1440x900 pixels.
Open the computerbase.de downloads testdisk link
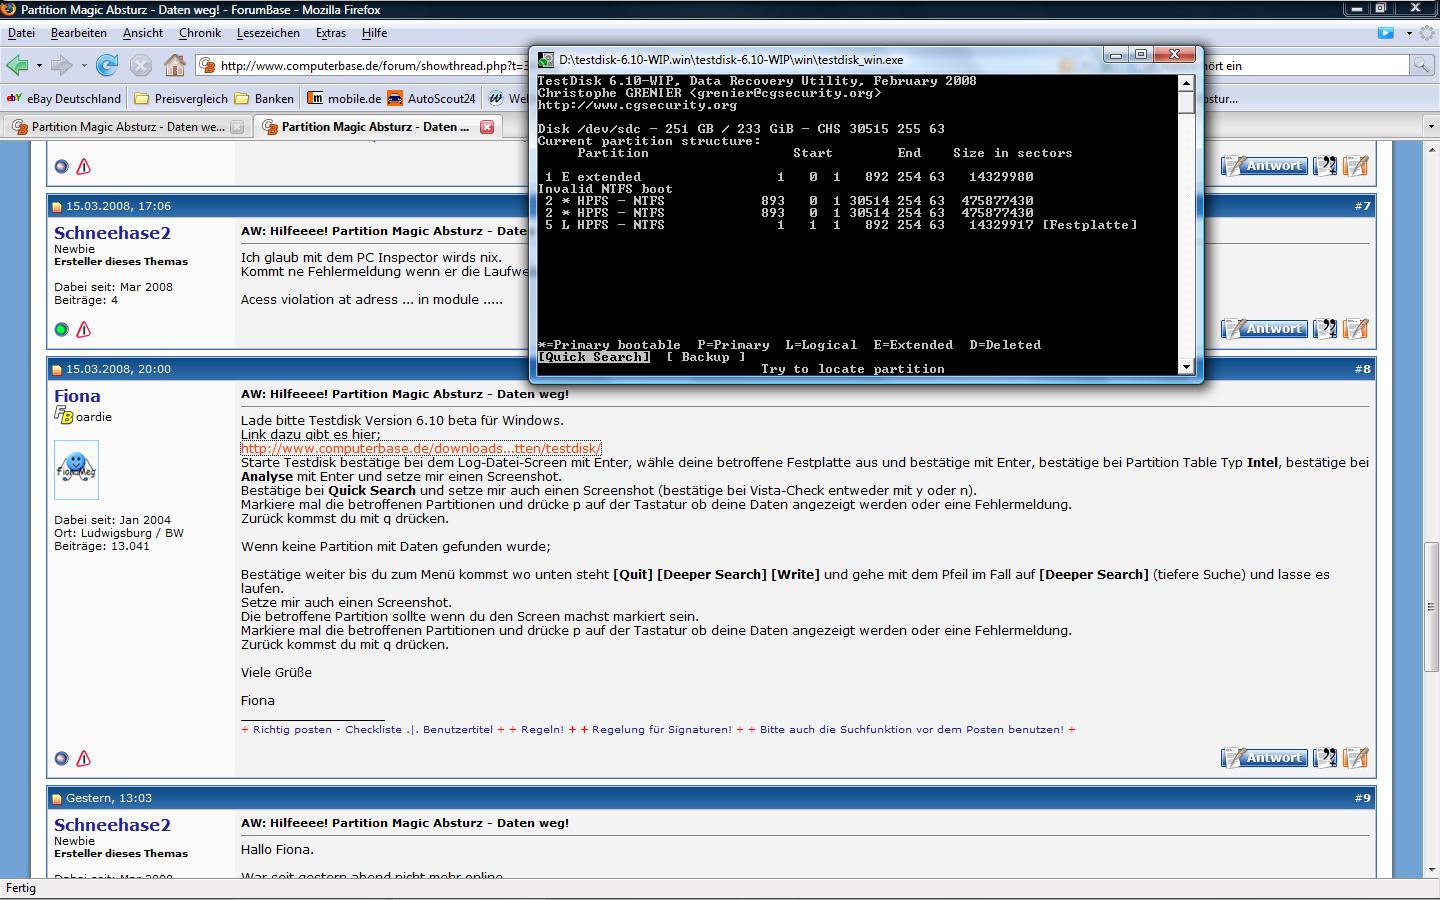421,449
